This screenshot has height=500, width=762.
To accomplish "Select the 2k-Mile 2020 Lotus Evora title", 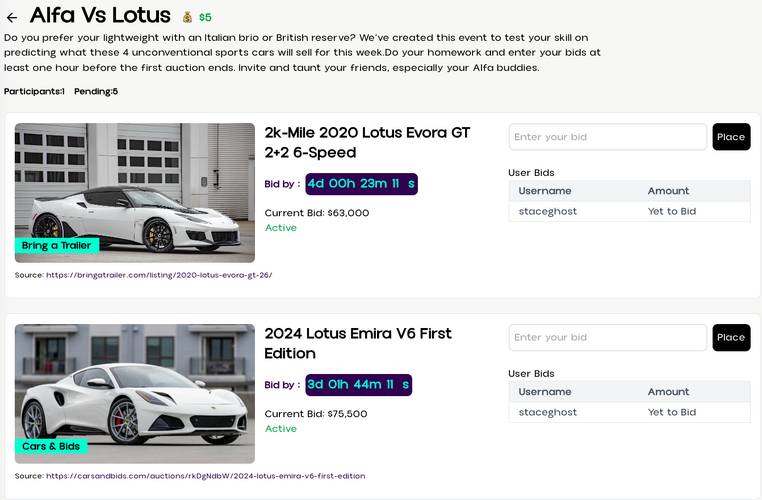I will coord(367,142).
